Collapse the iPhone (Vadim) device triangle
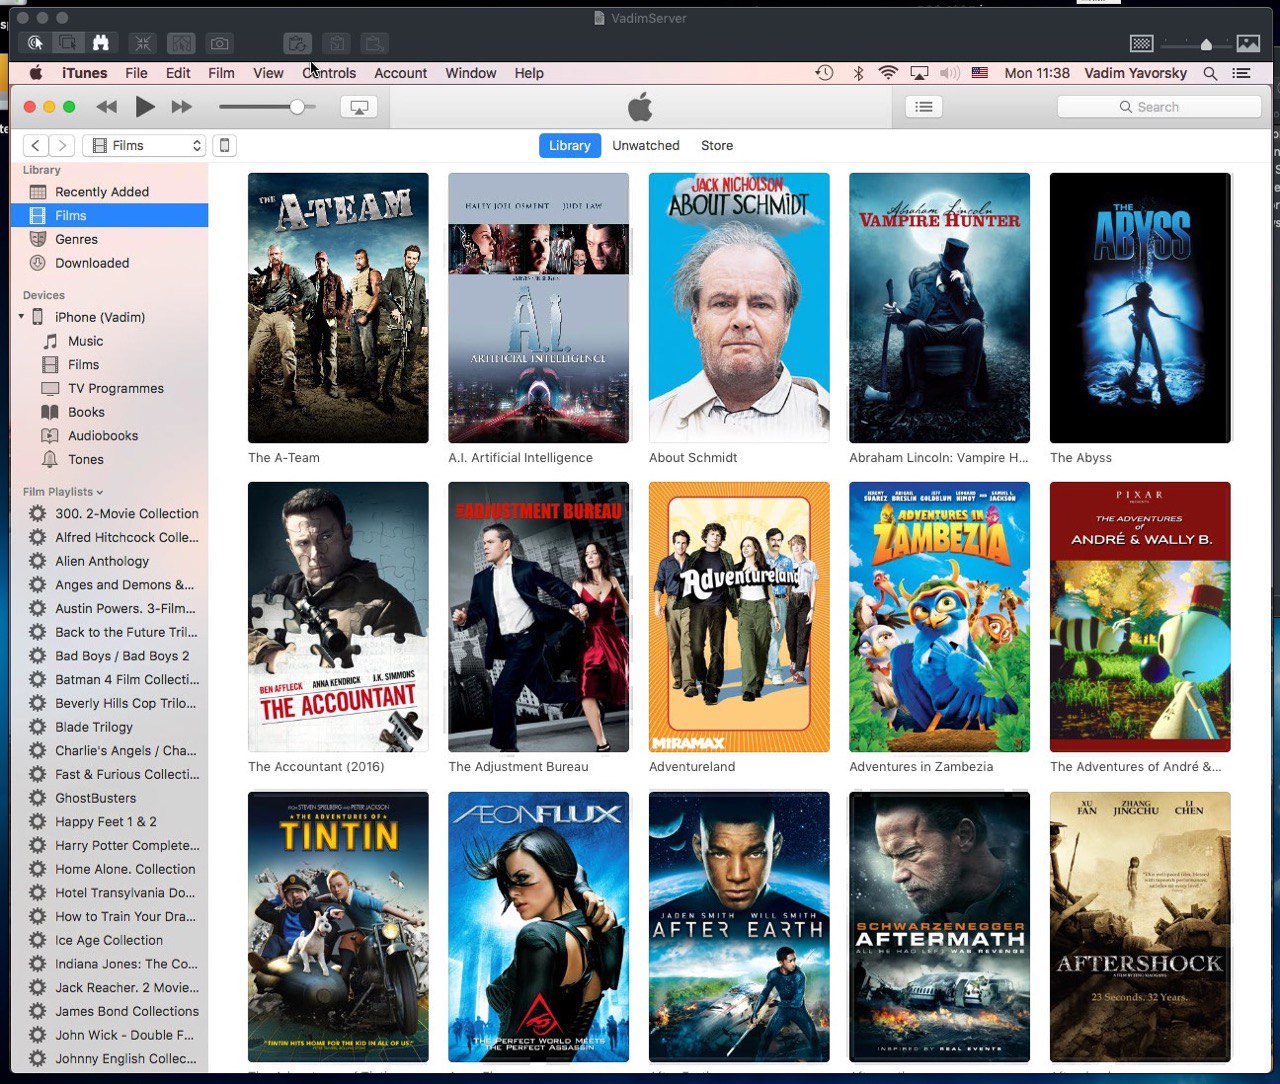 [x=21, y=317]
